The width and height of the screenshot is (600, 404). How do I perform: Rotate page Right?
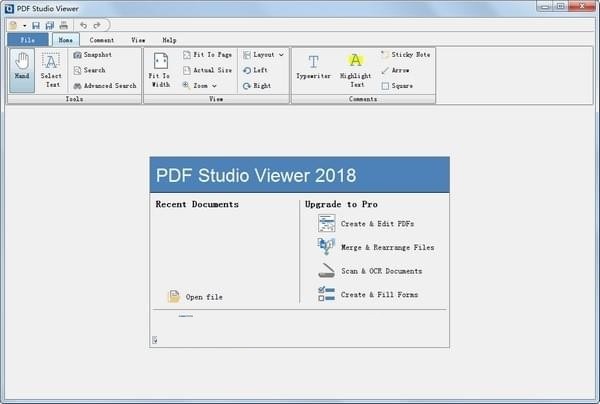point(257,86)
